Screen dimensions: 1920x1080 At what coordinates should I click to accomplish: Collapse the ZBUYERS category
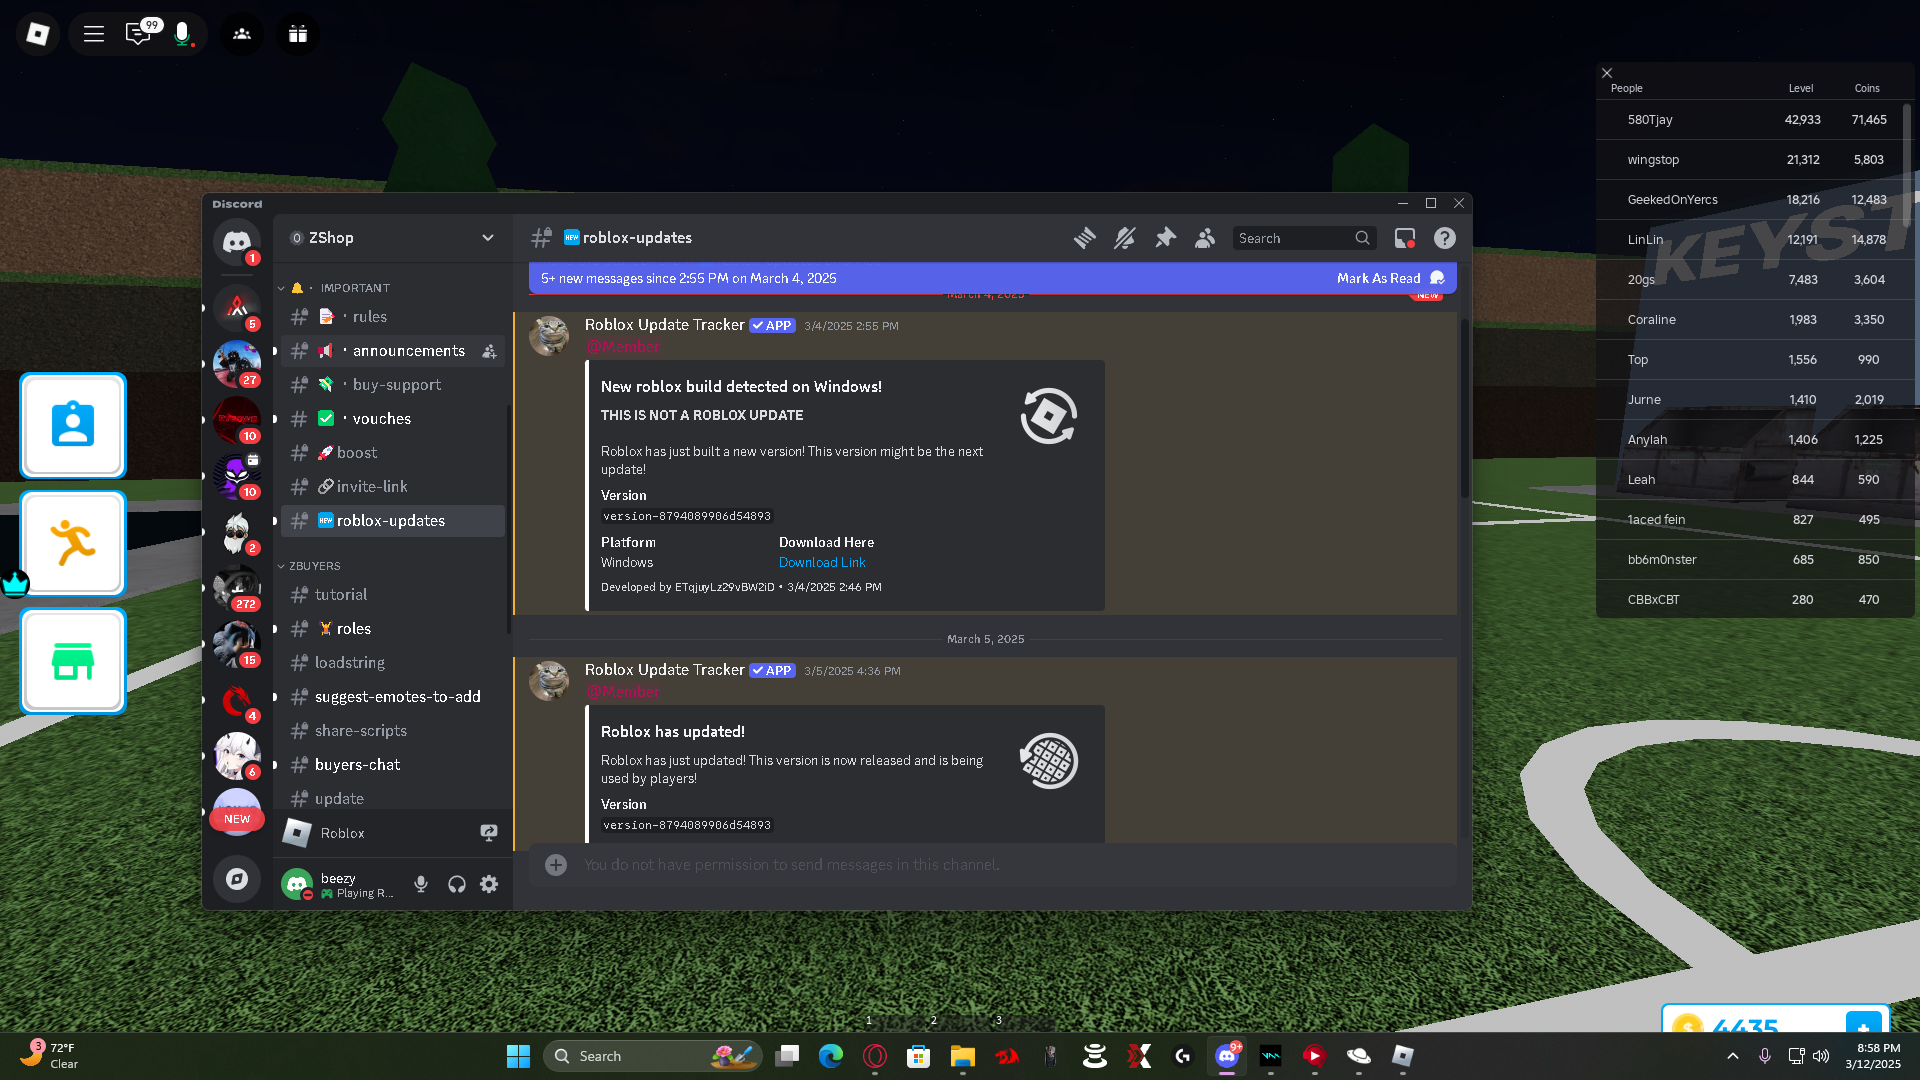click(x=309, y=566)
